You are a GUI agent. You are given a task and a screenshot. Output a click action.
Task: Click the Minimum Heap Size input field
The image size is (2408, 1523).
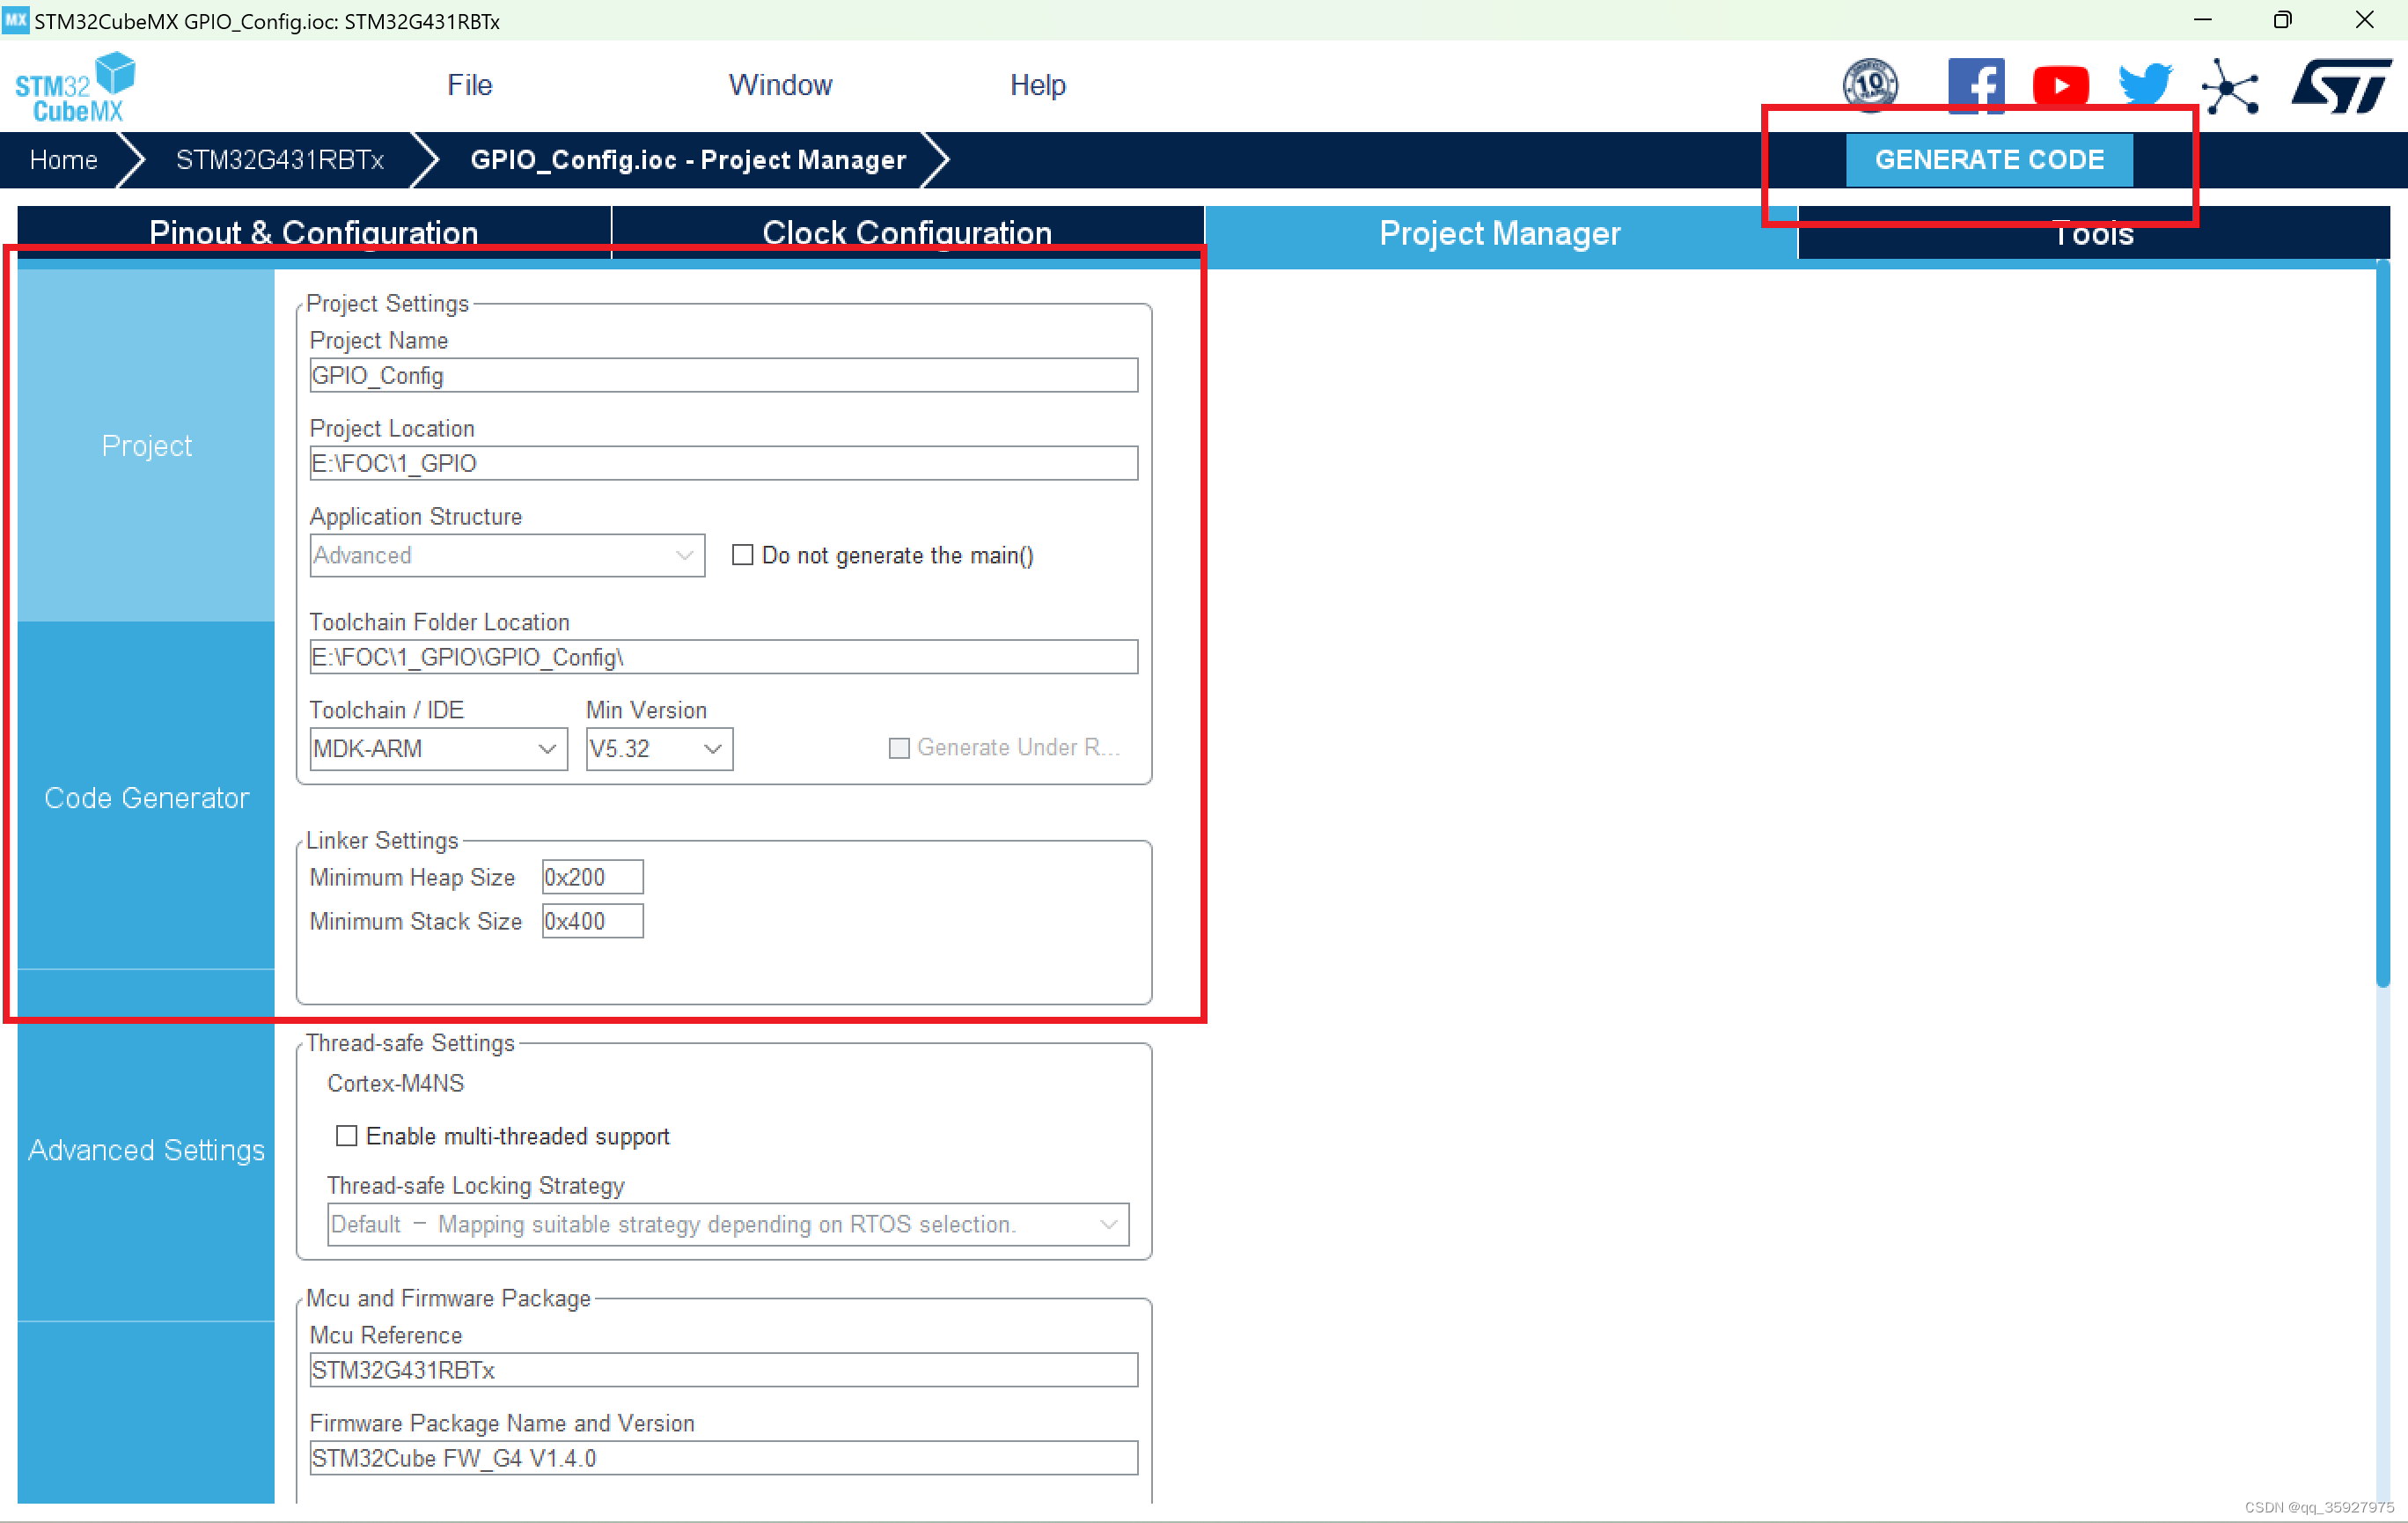(592, 877)
